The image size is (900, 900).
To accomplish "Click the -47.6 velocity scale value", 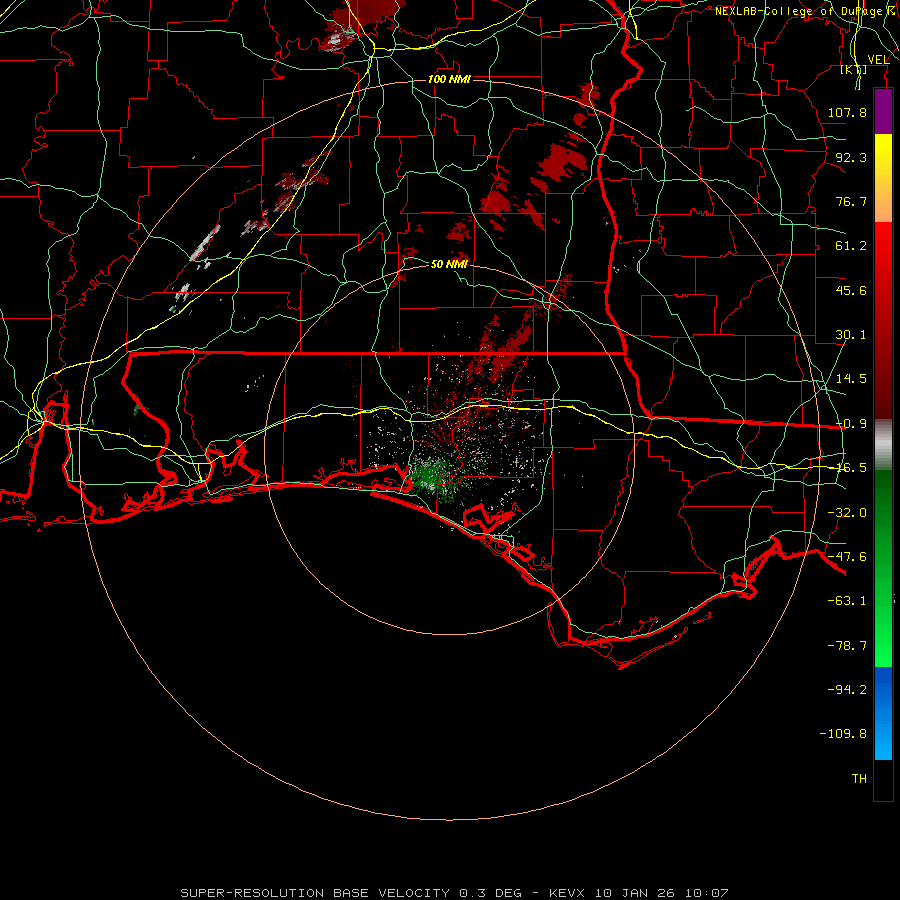I will pyautogui.click(x=847, y=557).
